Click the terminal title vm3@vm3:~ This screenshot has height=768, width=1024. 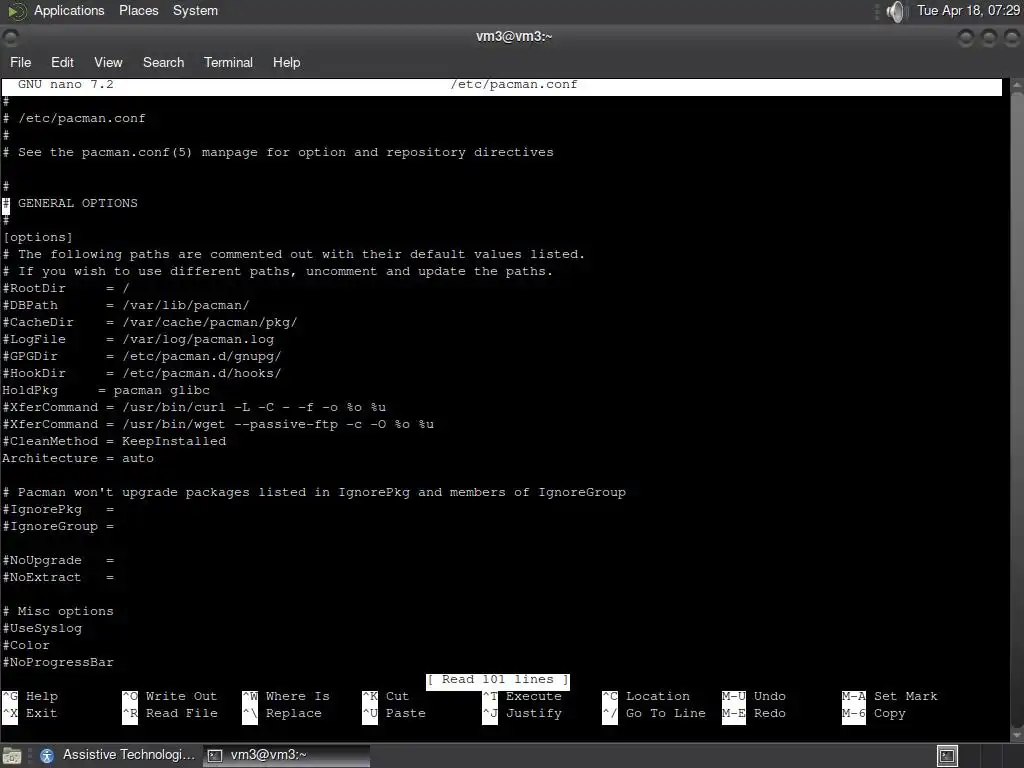pos(513,37)
